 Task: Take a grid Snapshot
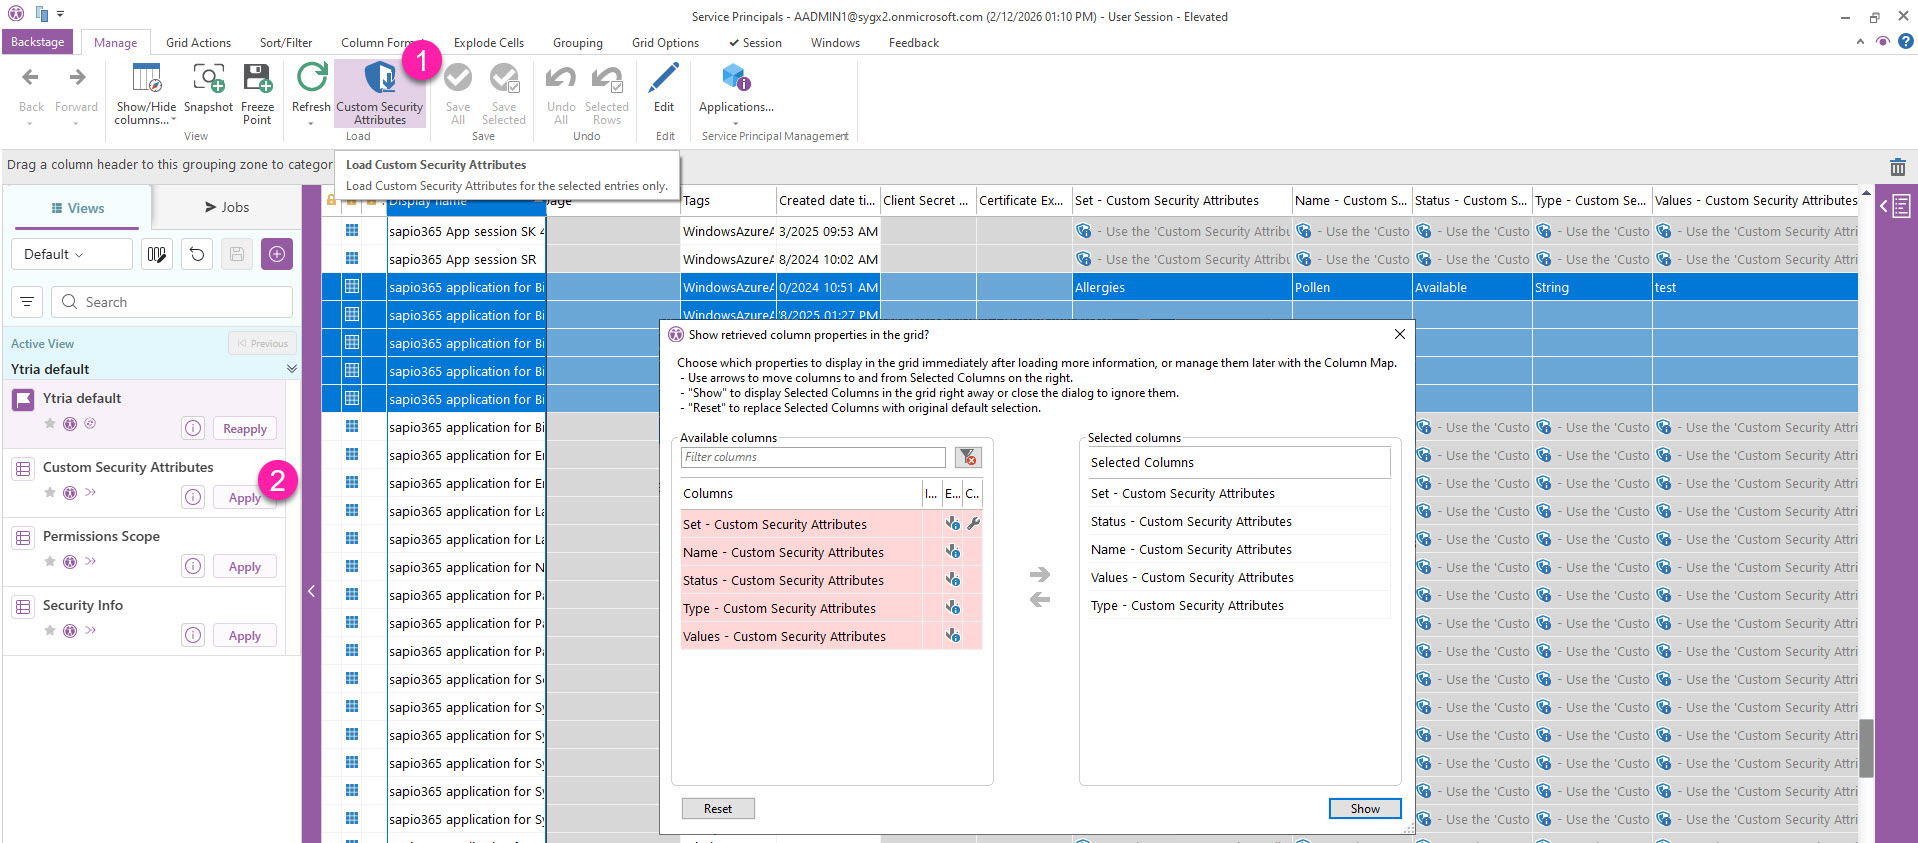(x=208, y=80)
